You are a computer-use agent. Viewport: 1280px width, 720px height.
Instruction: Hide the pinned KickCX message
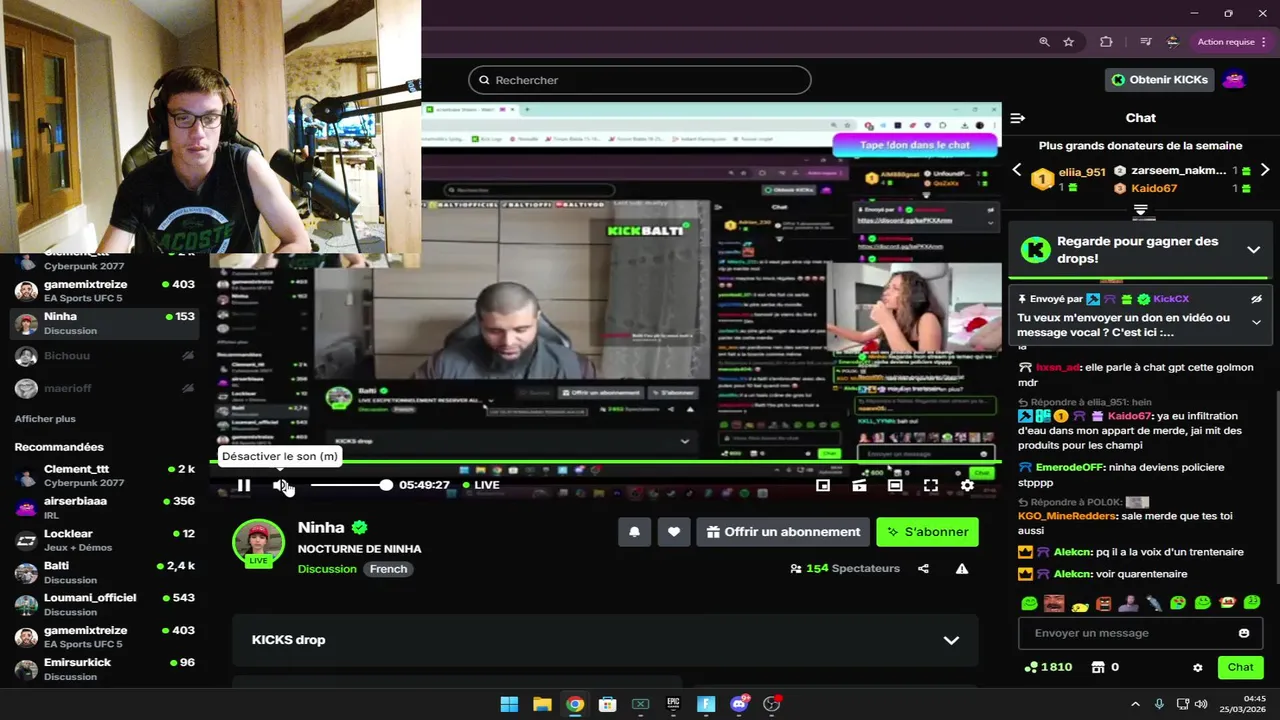coord(1257,299)
